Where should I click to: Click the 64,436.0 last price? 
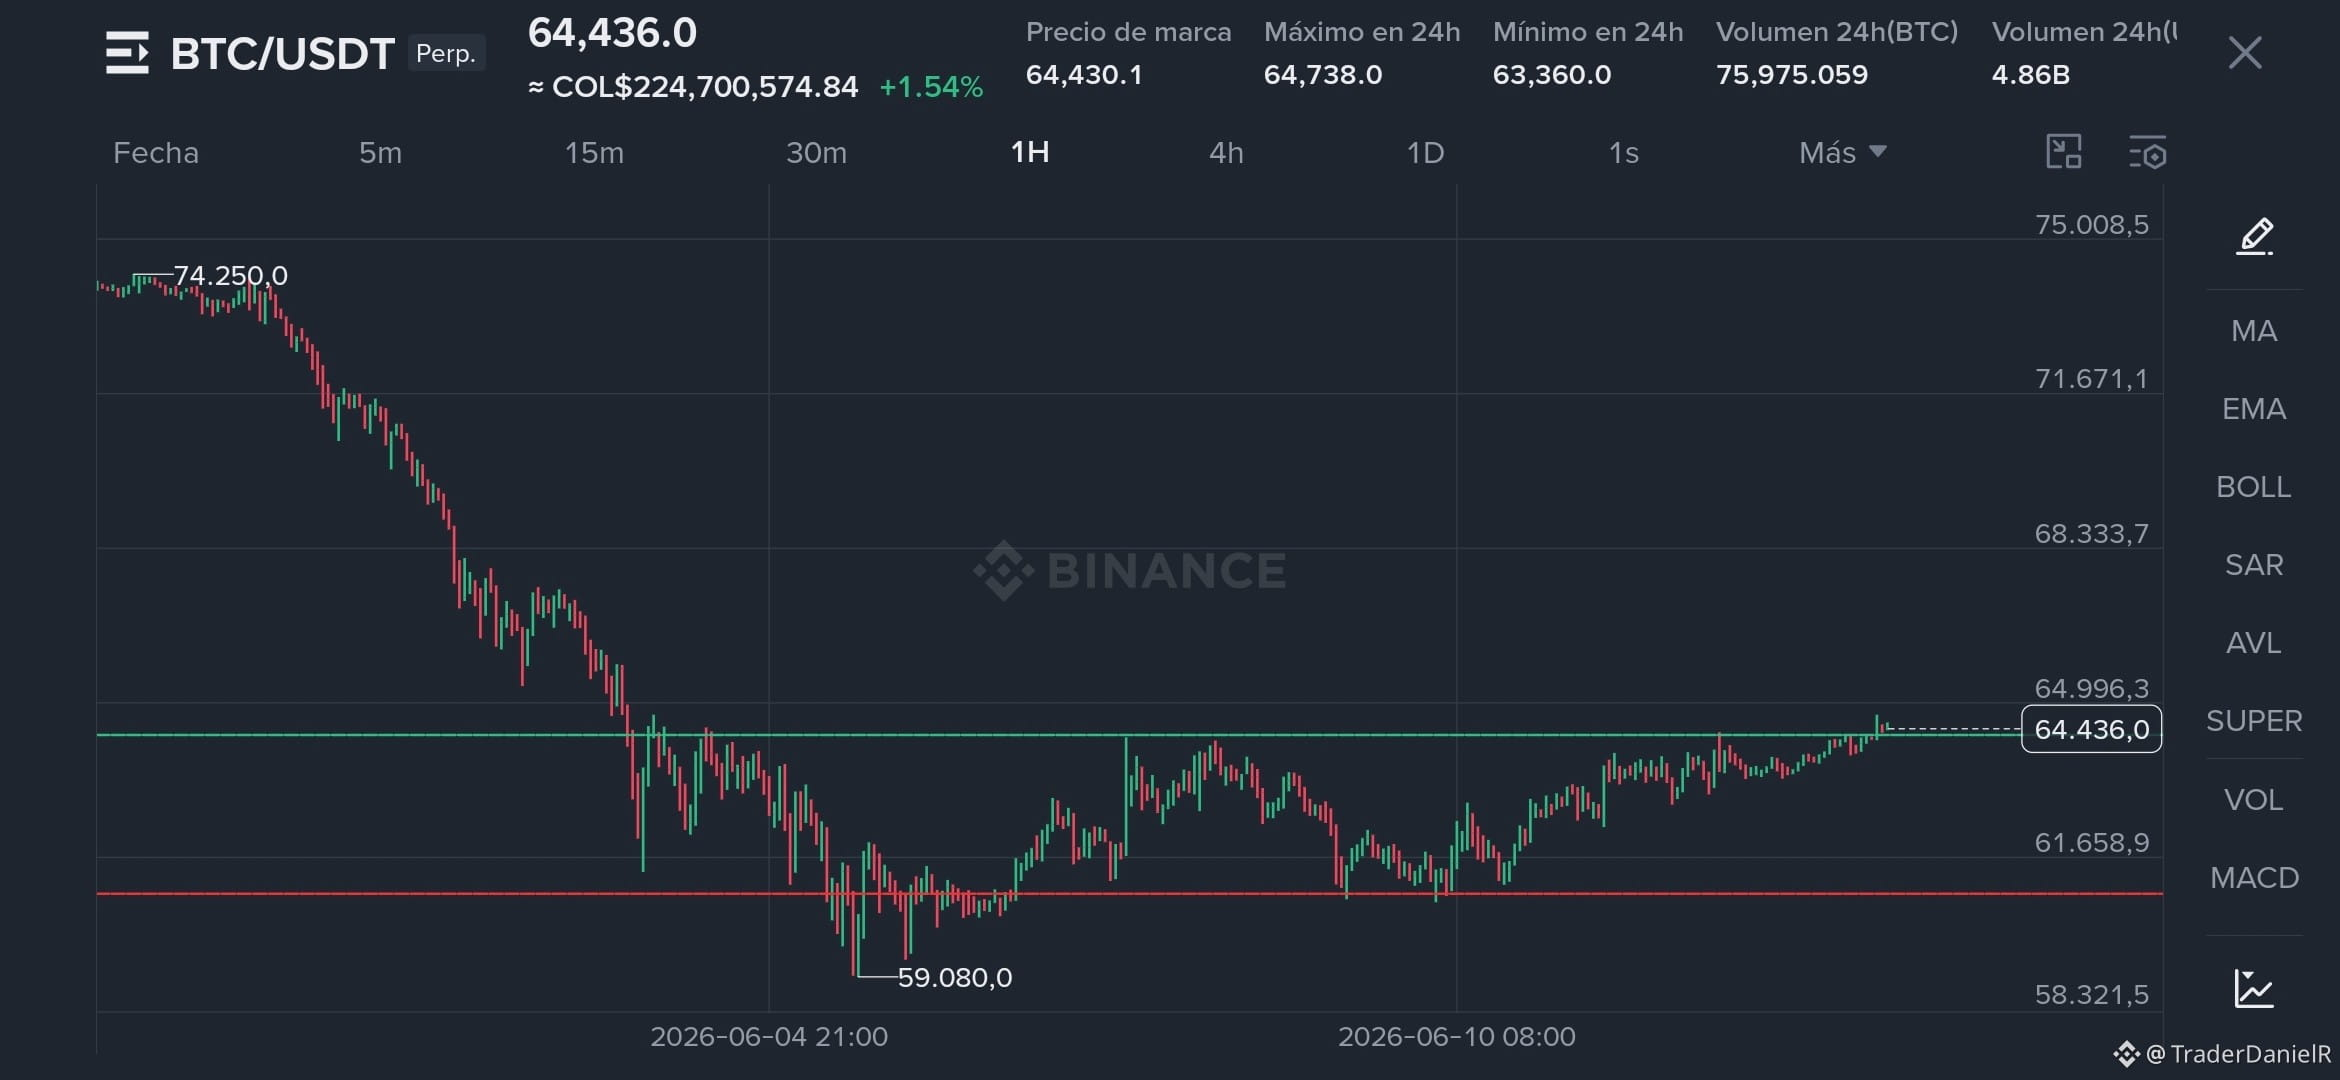click(x=612, y=33)
